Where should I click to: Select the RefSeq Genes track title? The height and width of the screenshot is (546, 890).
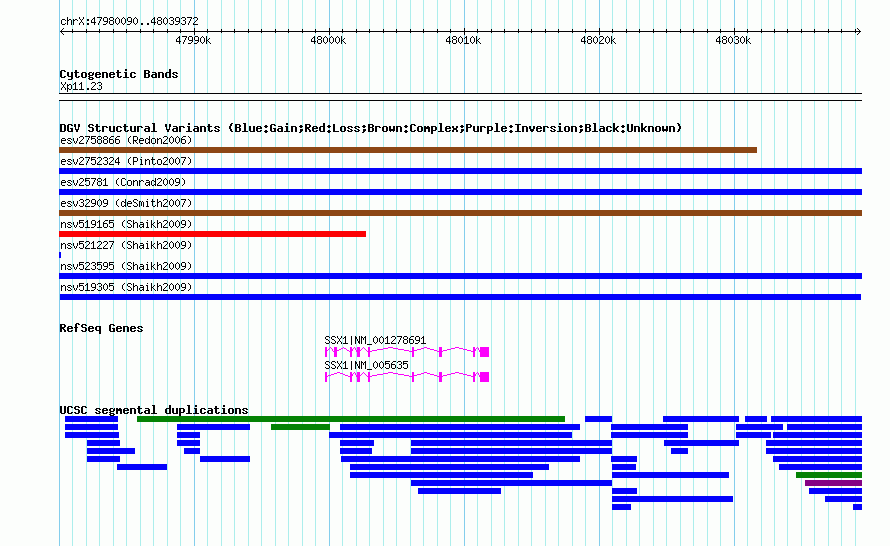pos(101,328)
